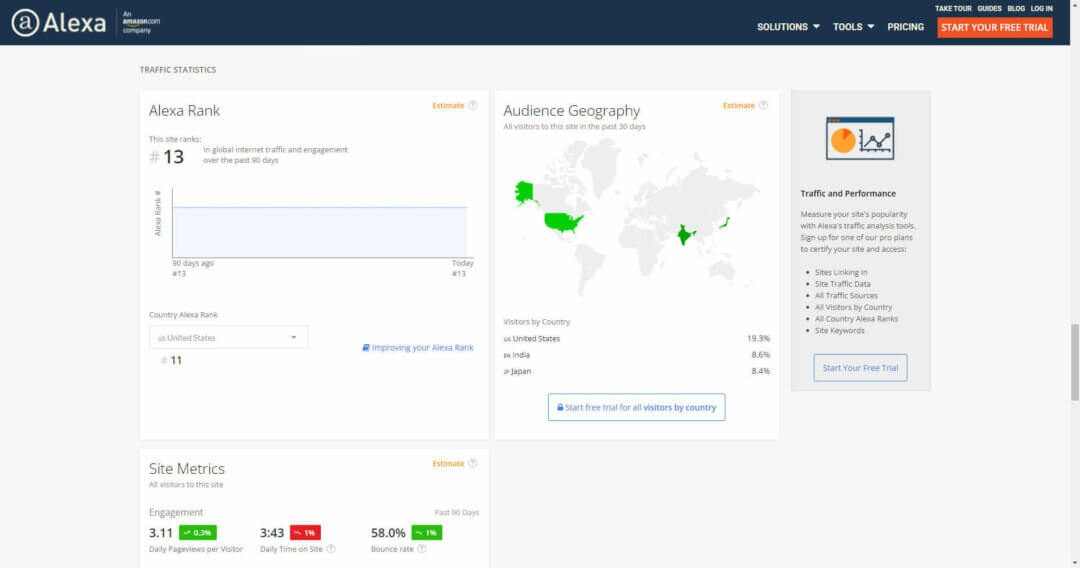Click Site Keywords list item
This screenshot has width=1080, height=568.
[x=840, y=330]
